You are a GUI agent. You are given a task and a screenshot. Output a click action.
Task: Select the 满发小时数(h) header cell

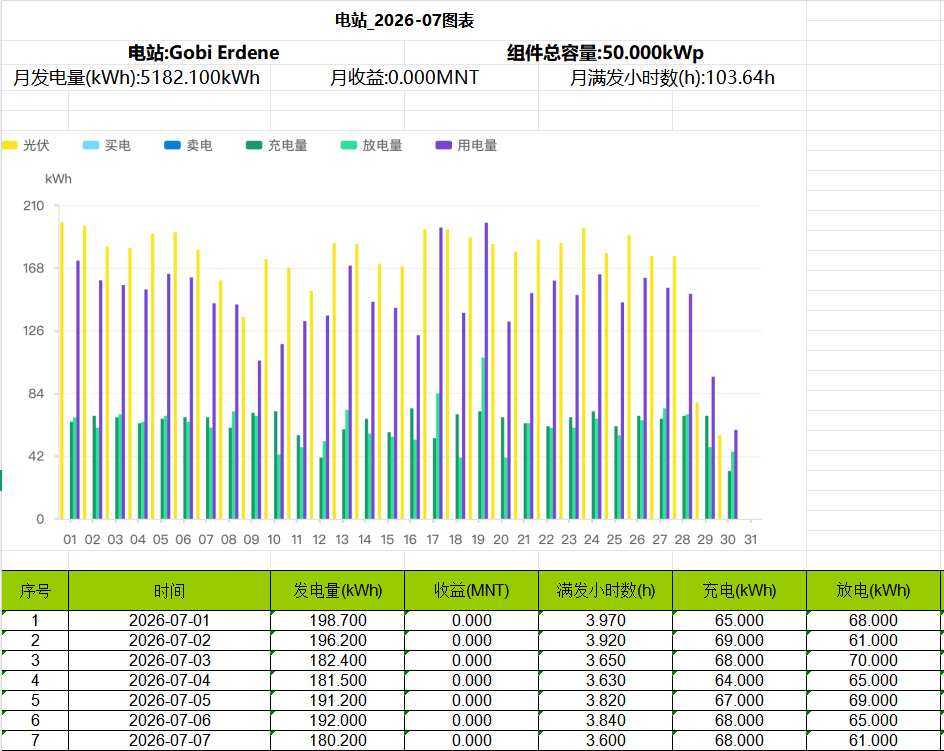pos(606,591)
